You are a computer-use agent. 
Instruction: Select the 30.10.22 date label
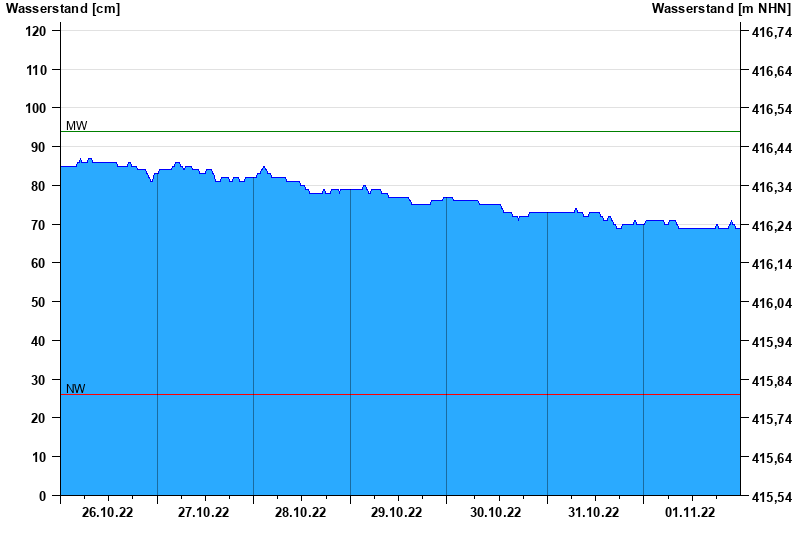click(x=495, y=512)
